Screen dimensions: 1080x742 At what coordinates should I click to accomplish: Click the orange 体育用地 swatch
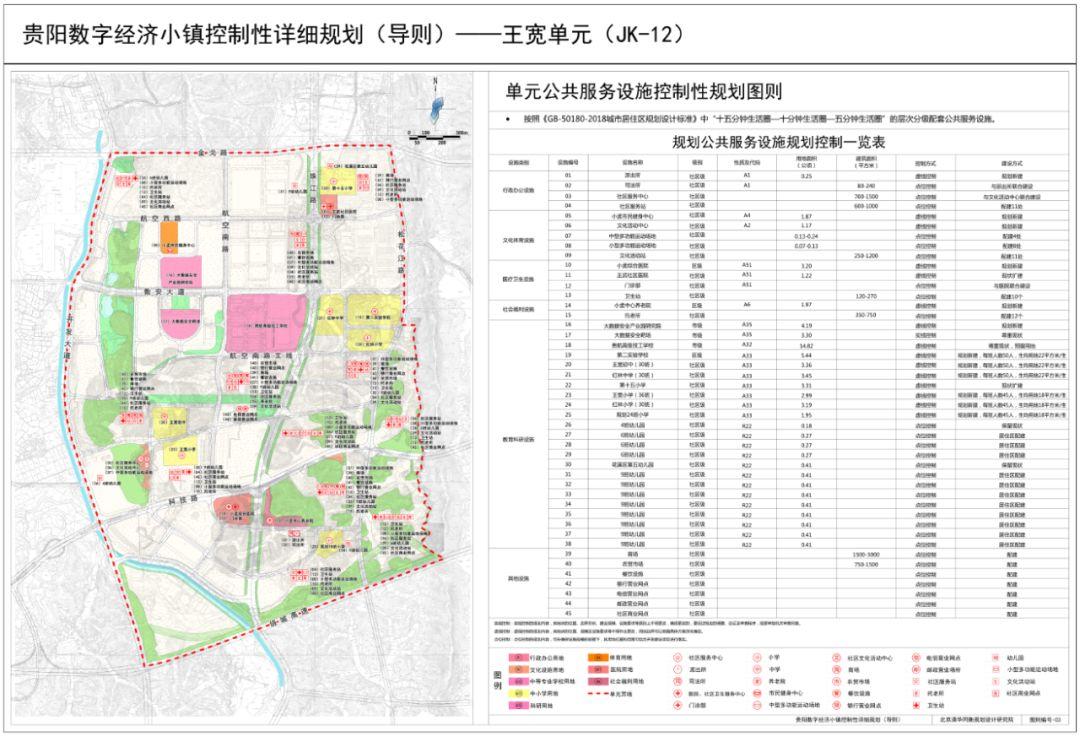598,658
